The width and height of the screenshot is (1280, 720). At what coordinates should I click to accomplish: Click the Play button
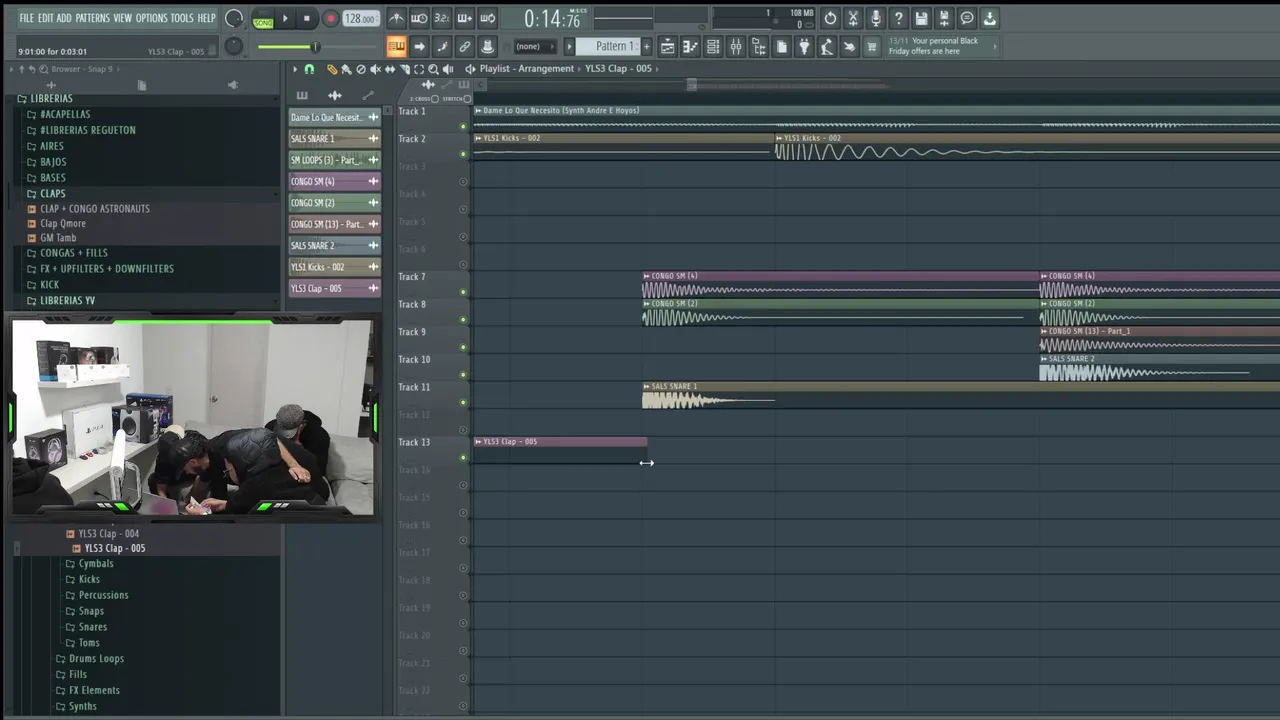285,18
